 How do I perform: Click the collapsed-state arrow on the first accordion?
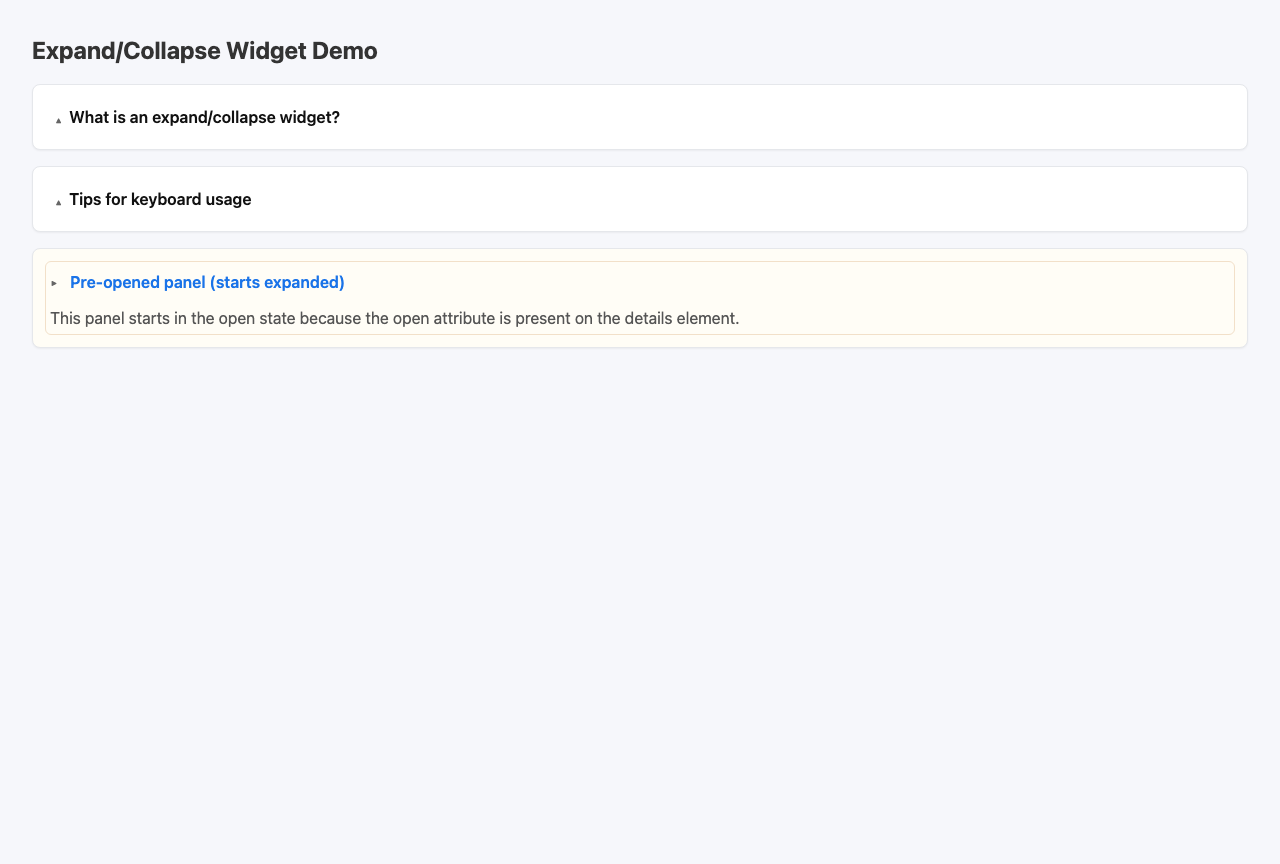click(58, 118)
